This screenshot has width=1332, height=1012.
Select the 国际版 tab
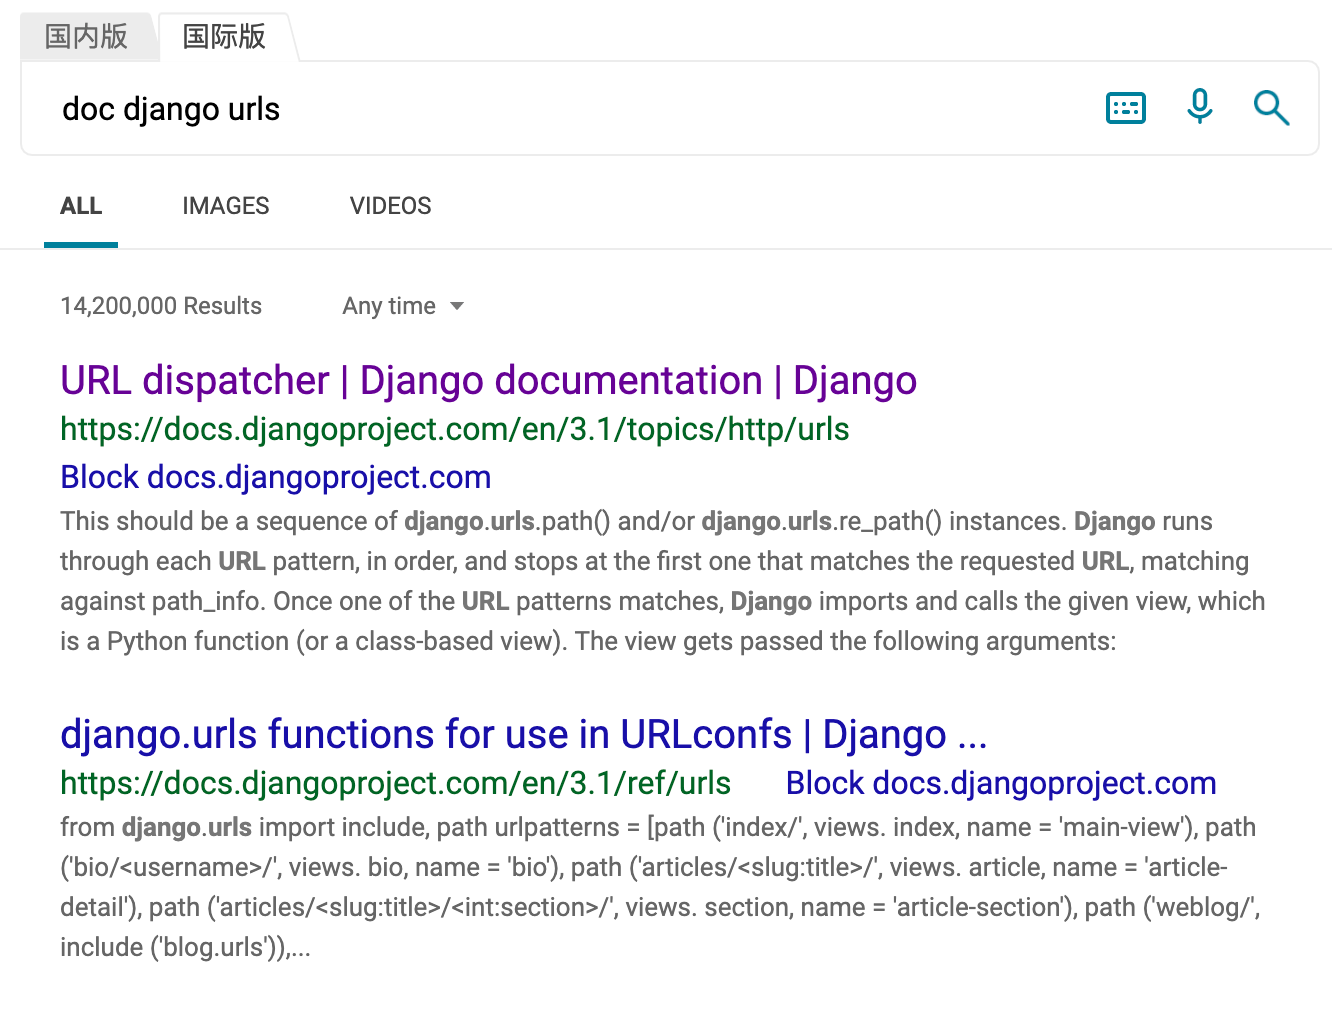(224, 37)
